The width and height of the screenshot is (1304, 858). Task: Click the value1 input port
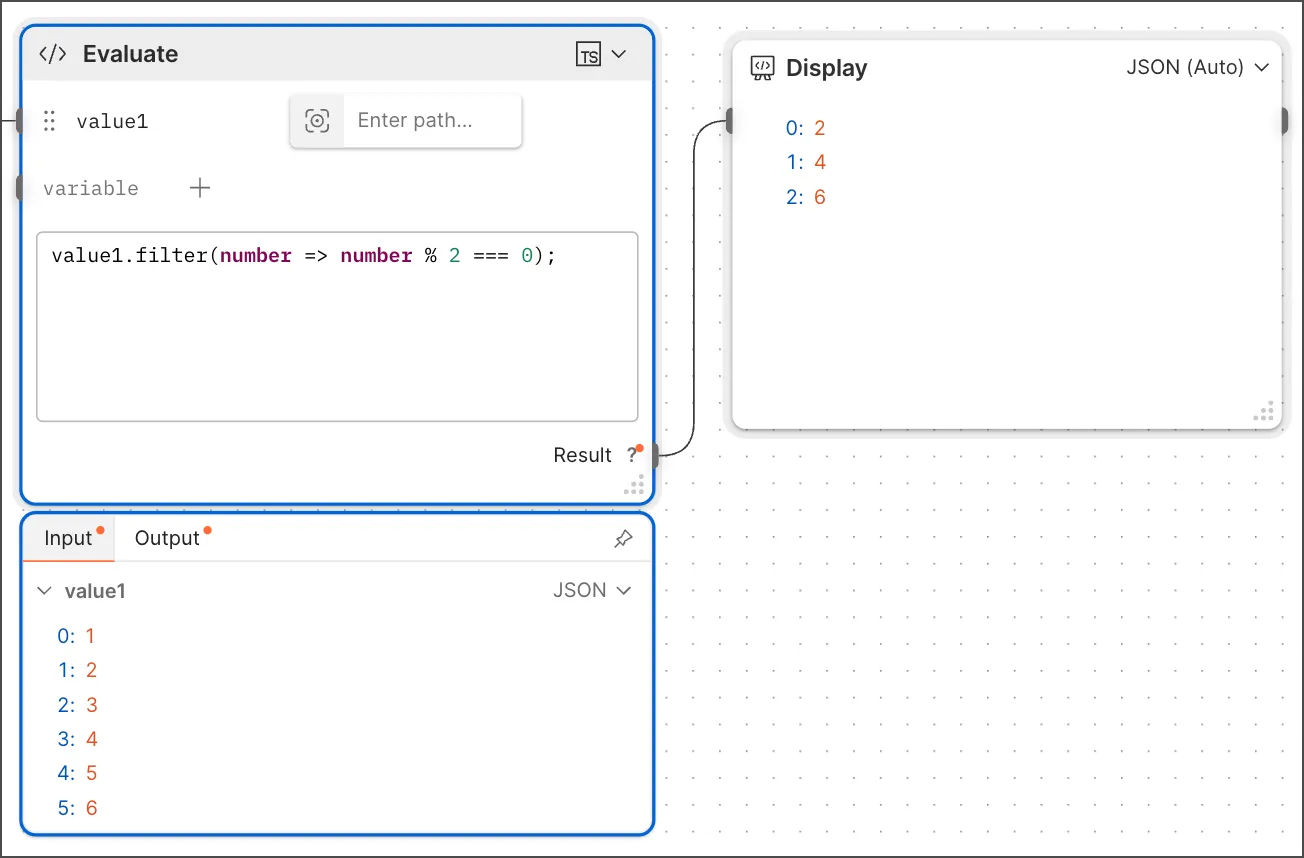pyautogui.click(x=19, y=122)
